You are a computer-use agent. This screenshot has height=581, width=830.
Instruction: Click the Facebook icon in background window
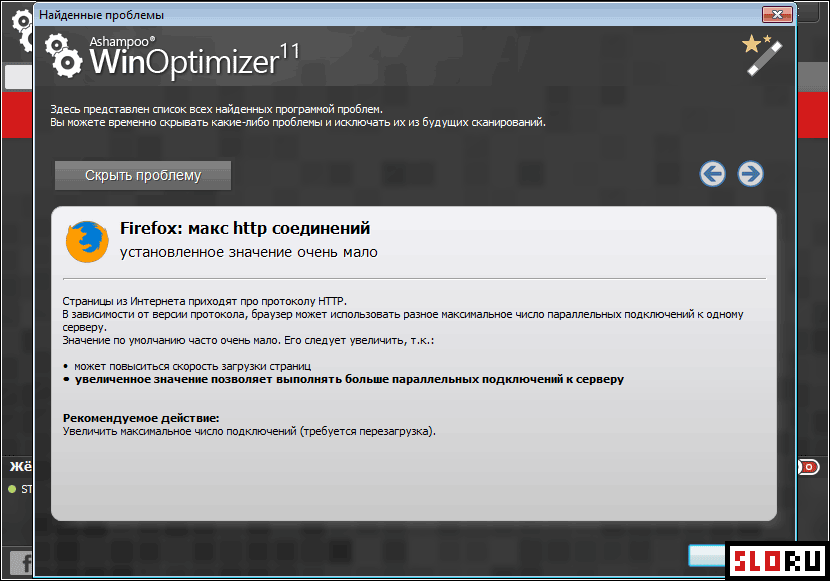tap(21, 562)
